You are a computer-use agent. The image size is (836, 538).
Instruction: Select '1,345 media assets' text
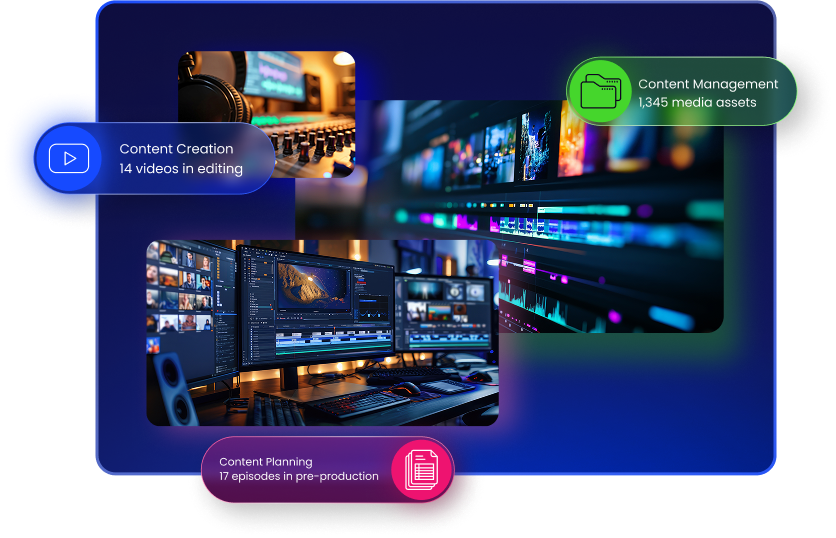(x=697, y=102)
